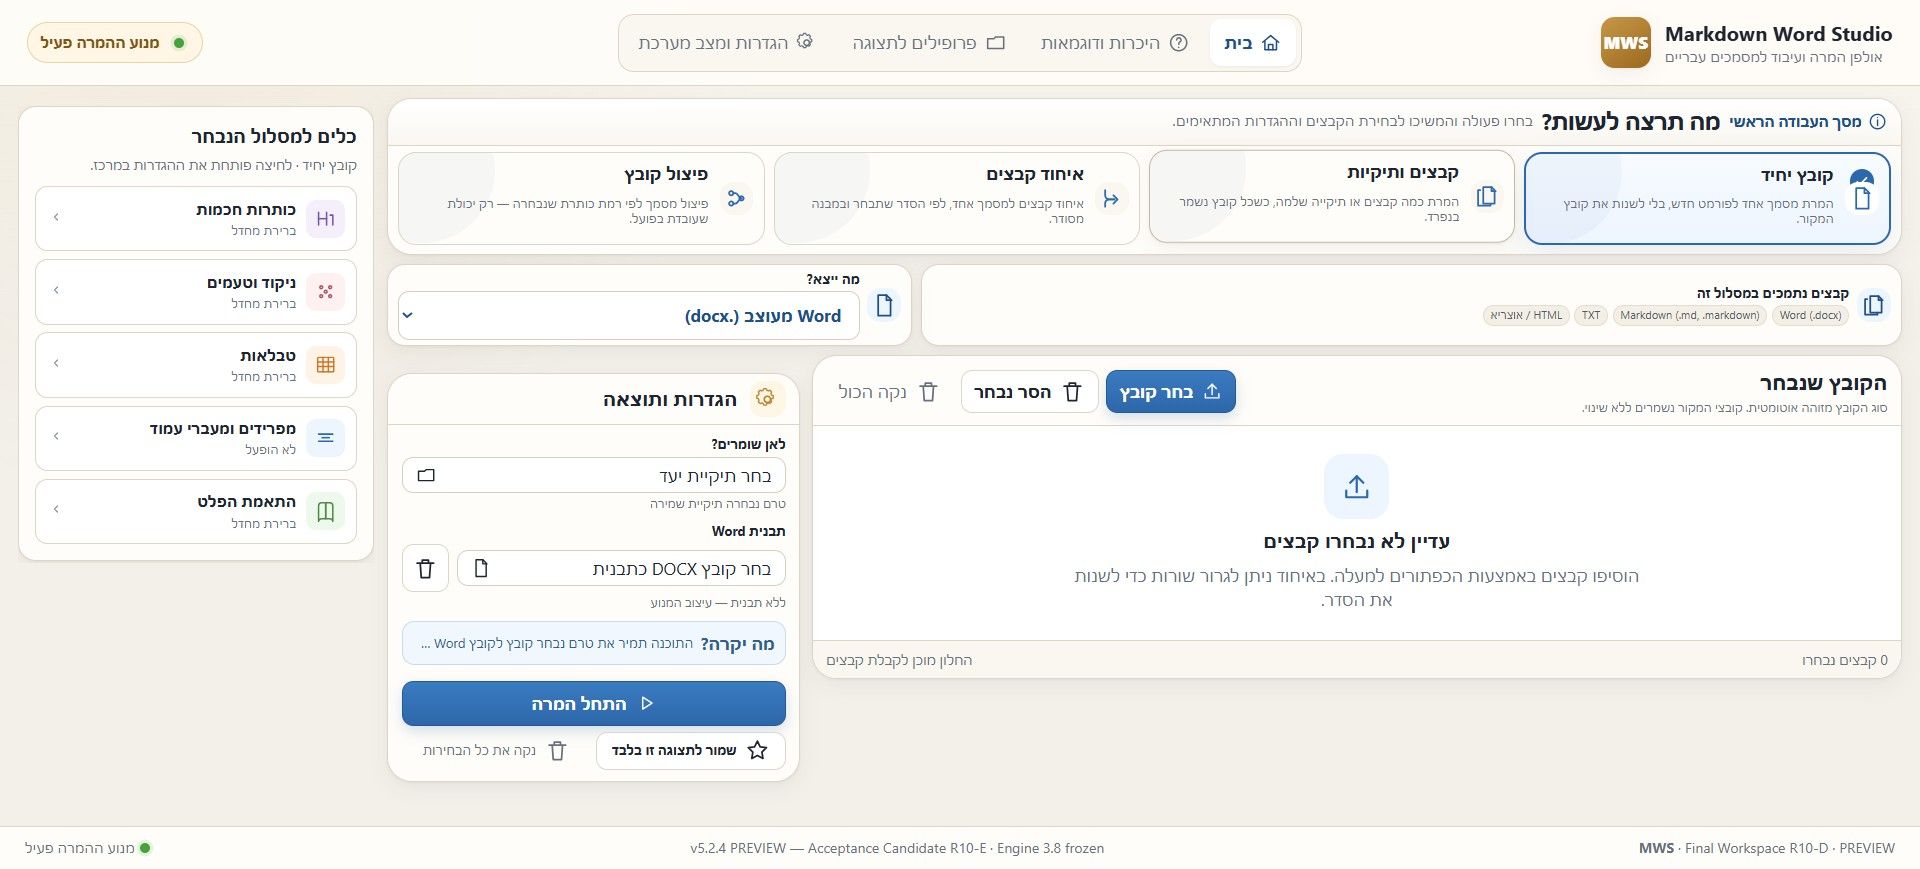Click the מה תרצה לעשות? heading

click(1630, 122)
